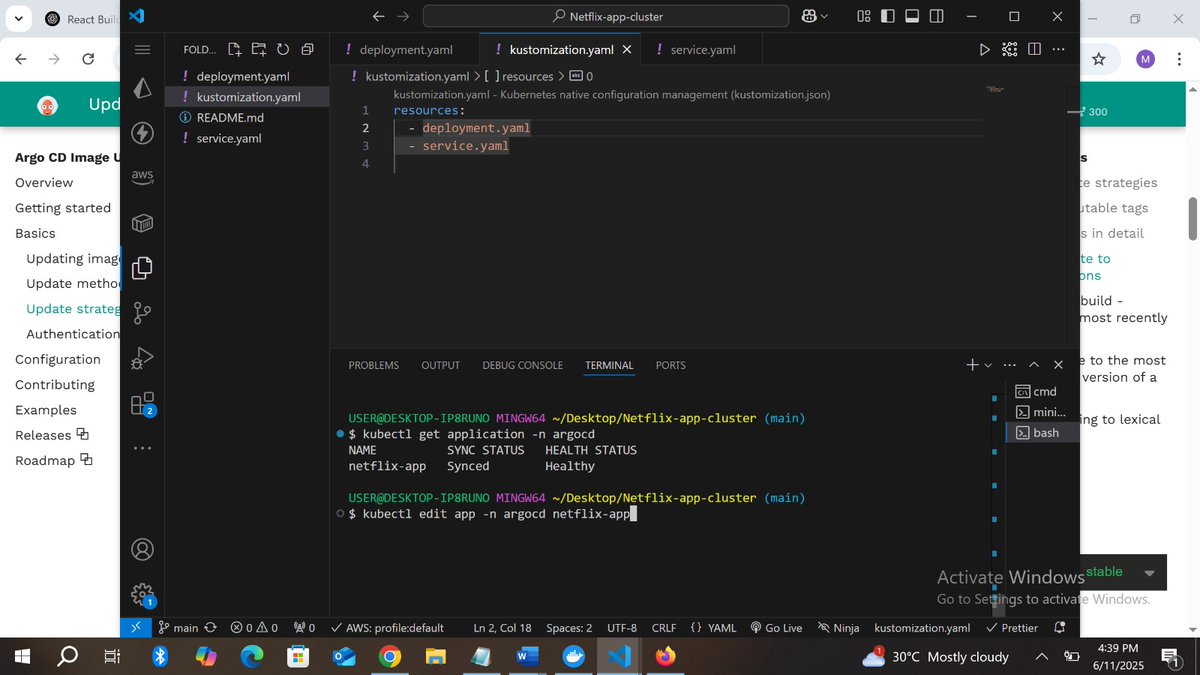Viewport: 1200px width, 675px height.
Task: Toggle the secondary side bar visibility
Action: tap(936, 16)
